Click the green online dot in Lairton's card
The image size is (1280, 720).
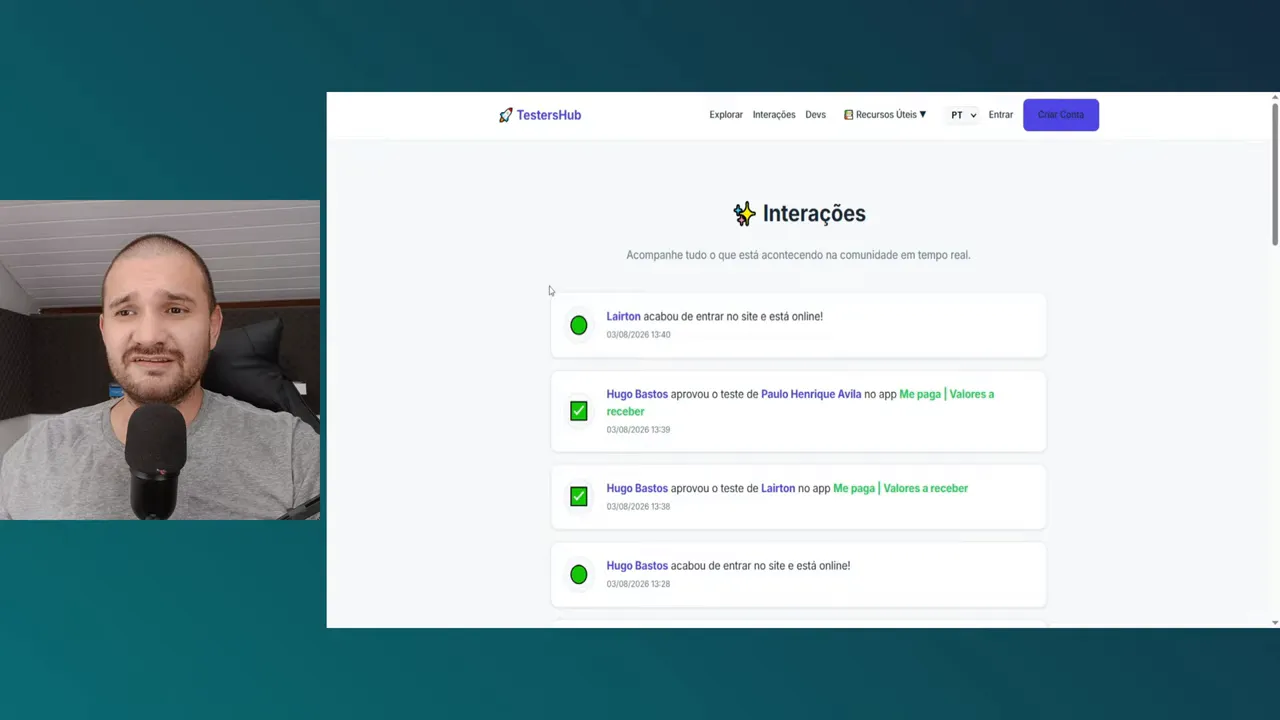pyautogui.click(x=578, y=325)
